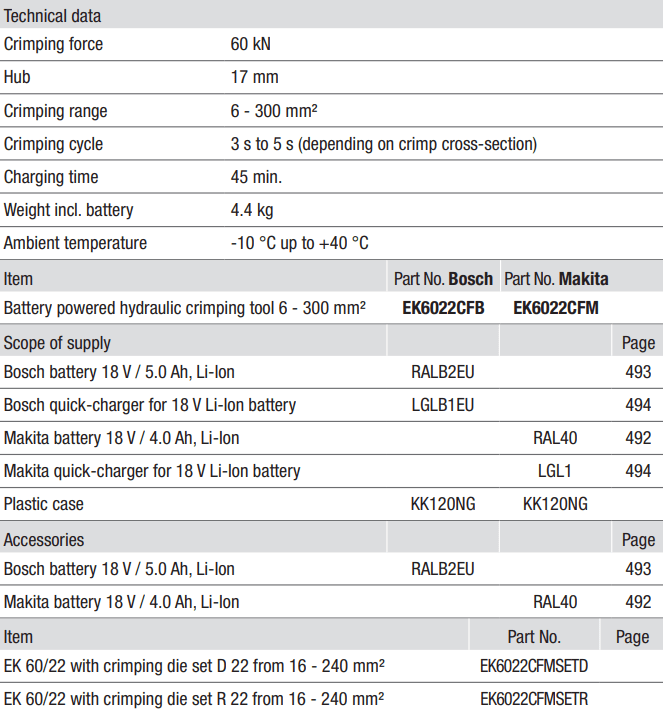Viewport: 663px width, 709px height.
Task: Click the "Scope of supply" section header
Action: tap(57, 343)
